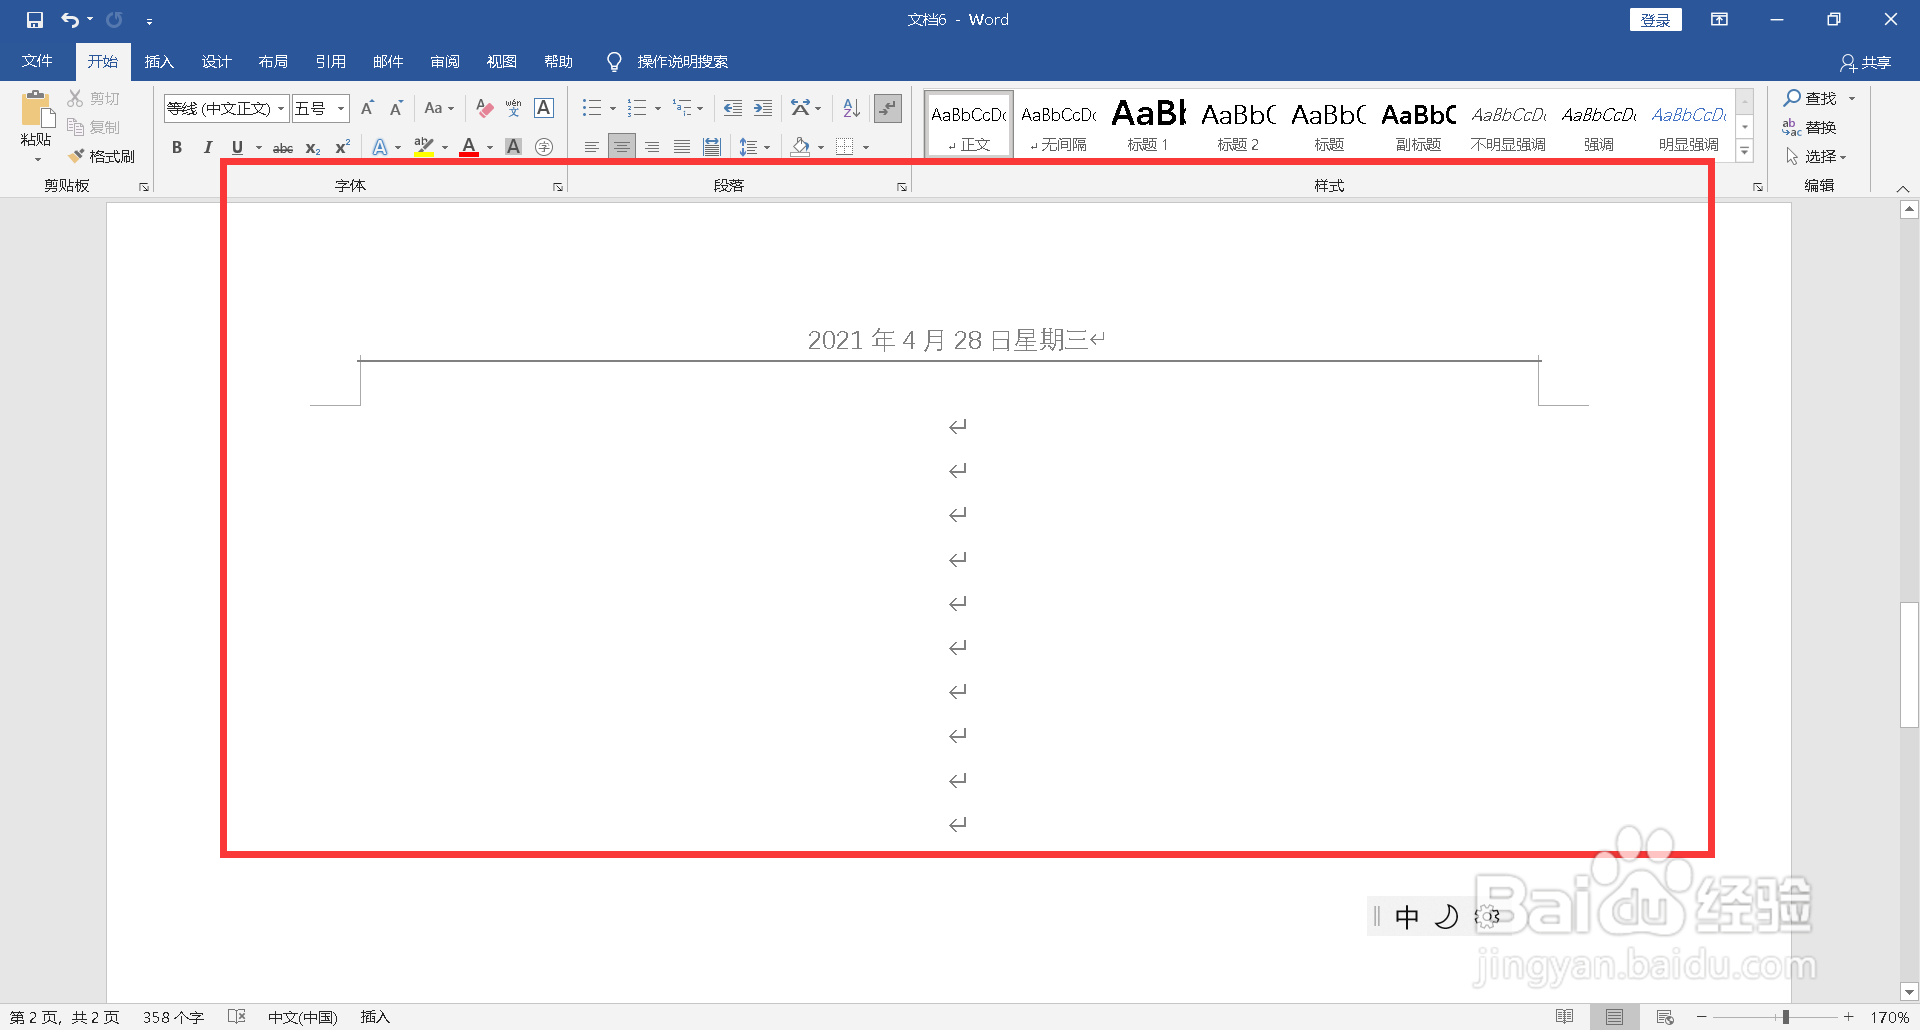Justify the paragraph text

pos(682,147)
